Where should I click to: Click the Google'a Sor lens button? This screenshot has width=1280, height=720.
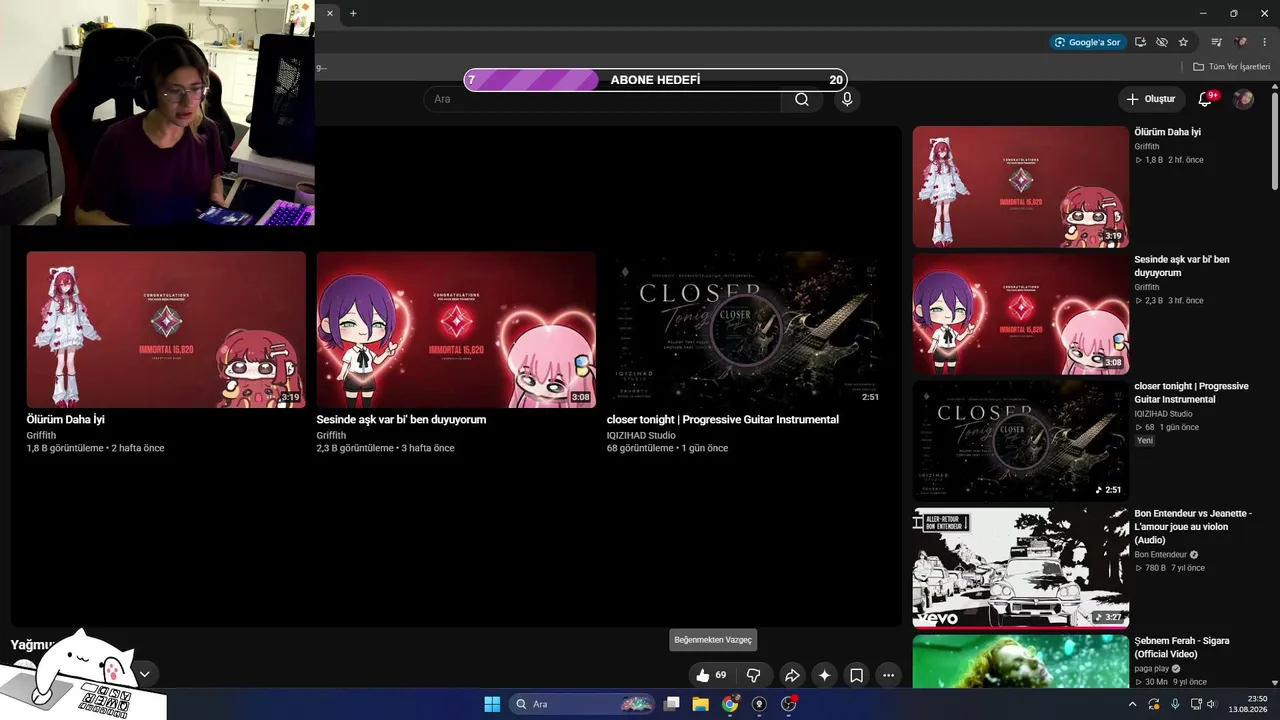1088,42
